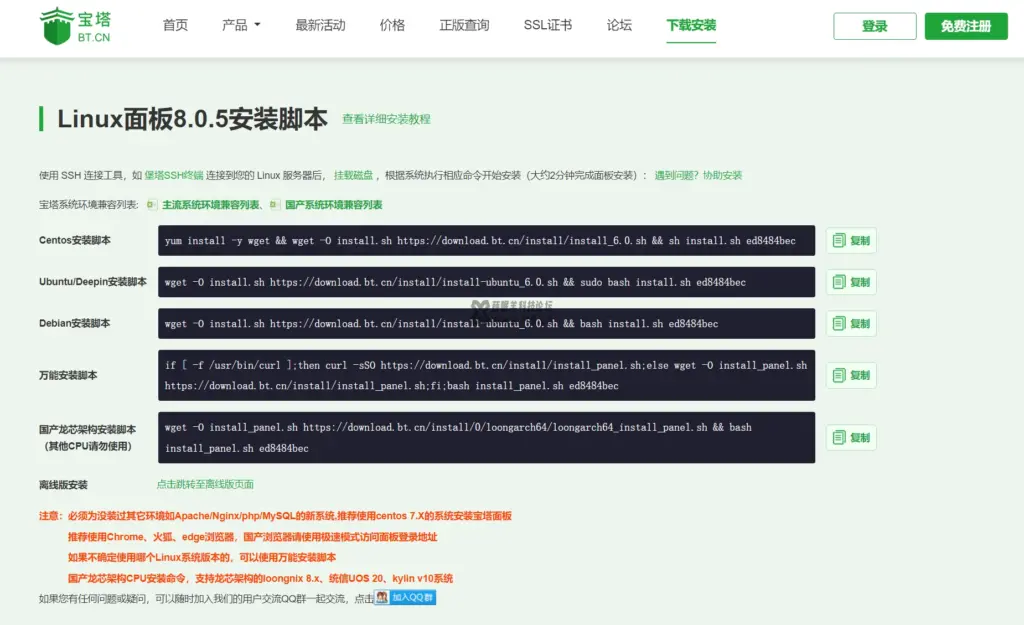Copy the 国产龙芯架构 install script

click(x=851, y=438)
